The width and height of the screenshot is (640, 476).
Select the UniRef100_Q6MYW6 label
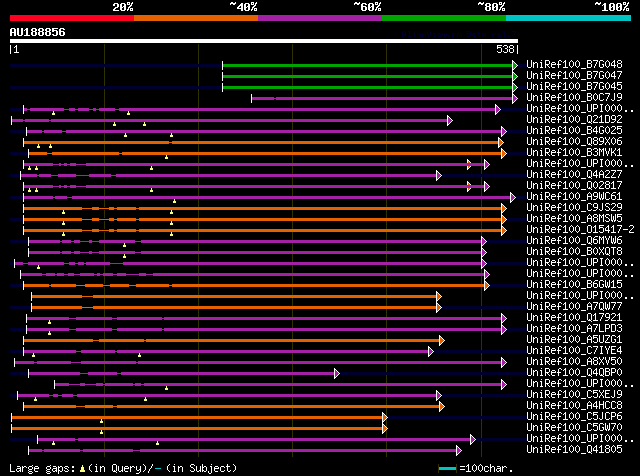pos(574,241)
